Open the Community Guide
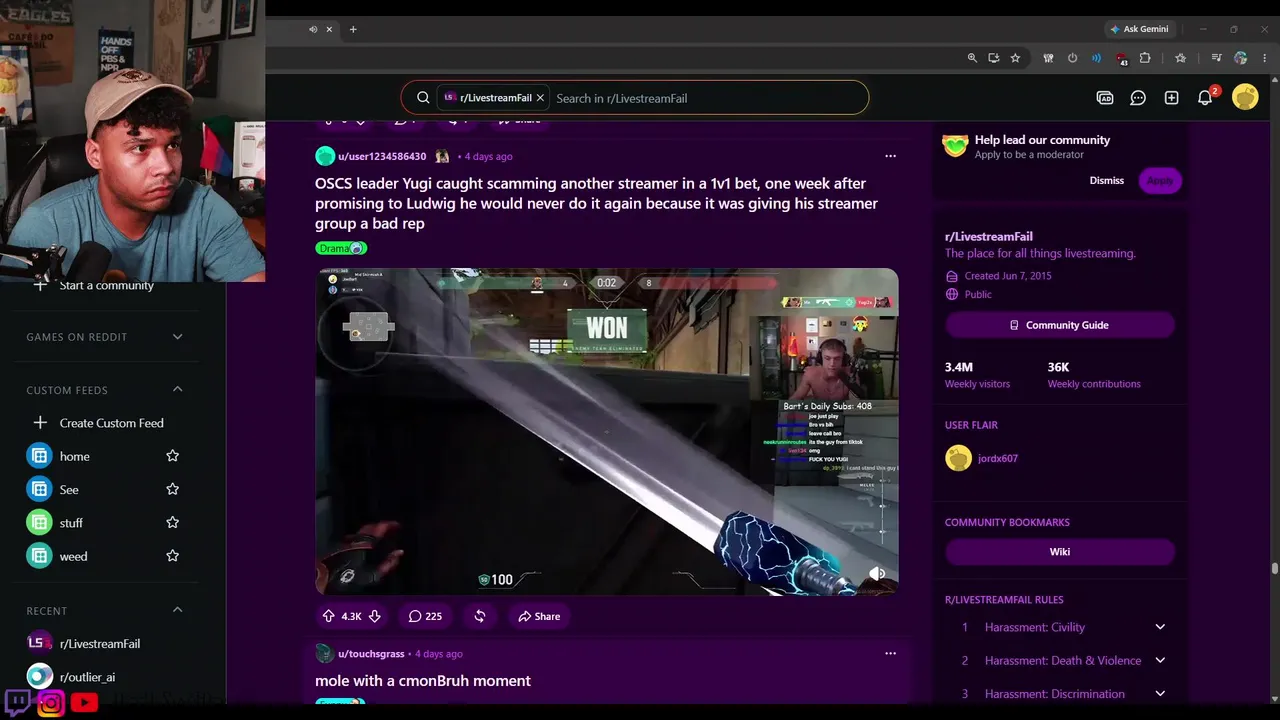Image resolution: width=1280 pixels, height=720 pixels. pyautogui.click(x=1060, y=325)
